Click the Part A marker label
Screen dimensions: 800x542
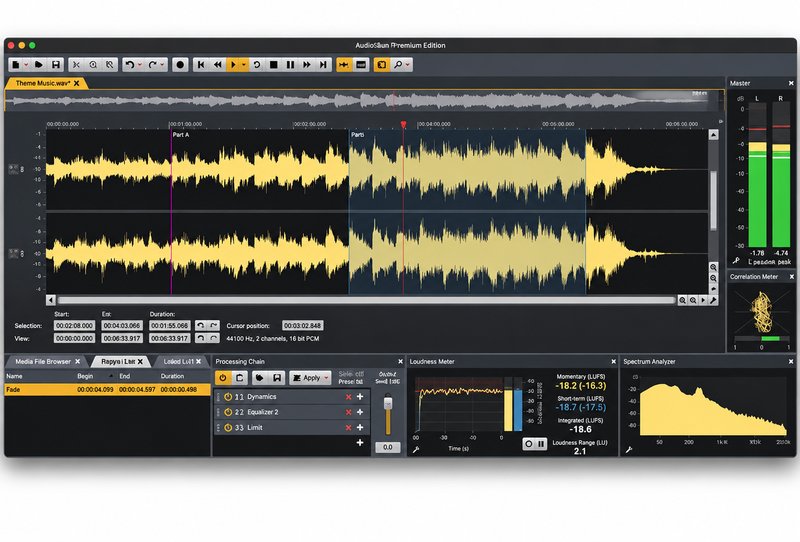click(x=181, y=135)
